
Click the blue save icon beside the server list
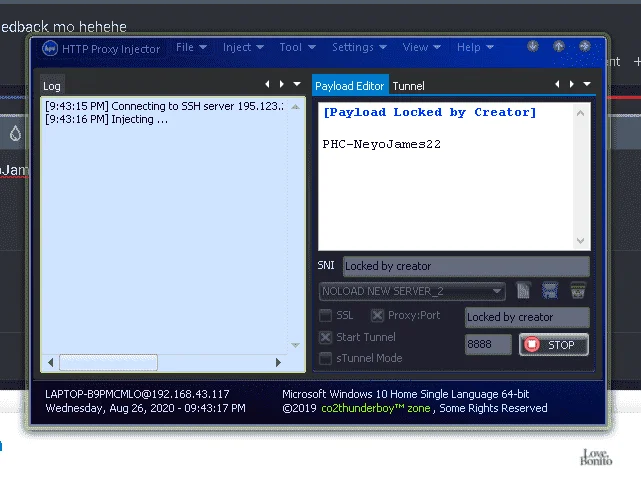550,291
